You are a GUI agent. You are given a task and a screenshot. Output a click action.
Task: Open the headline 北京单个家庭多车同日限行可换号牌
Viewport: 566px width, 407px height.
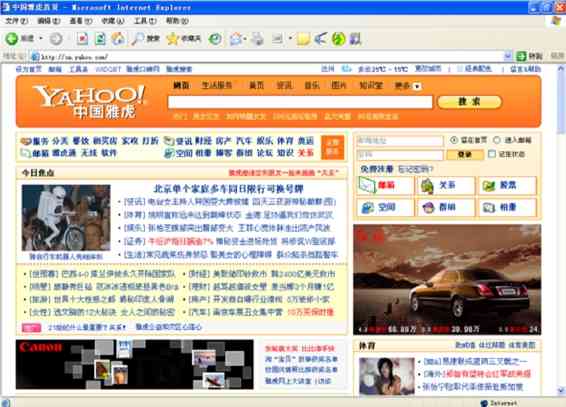click(x=228, y=189)
